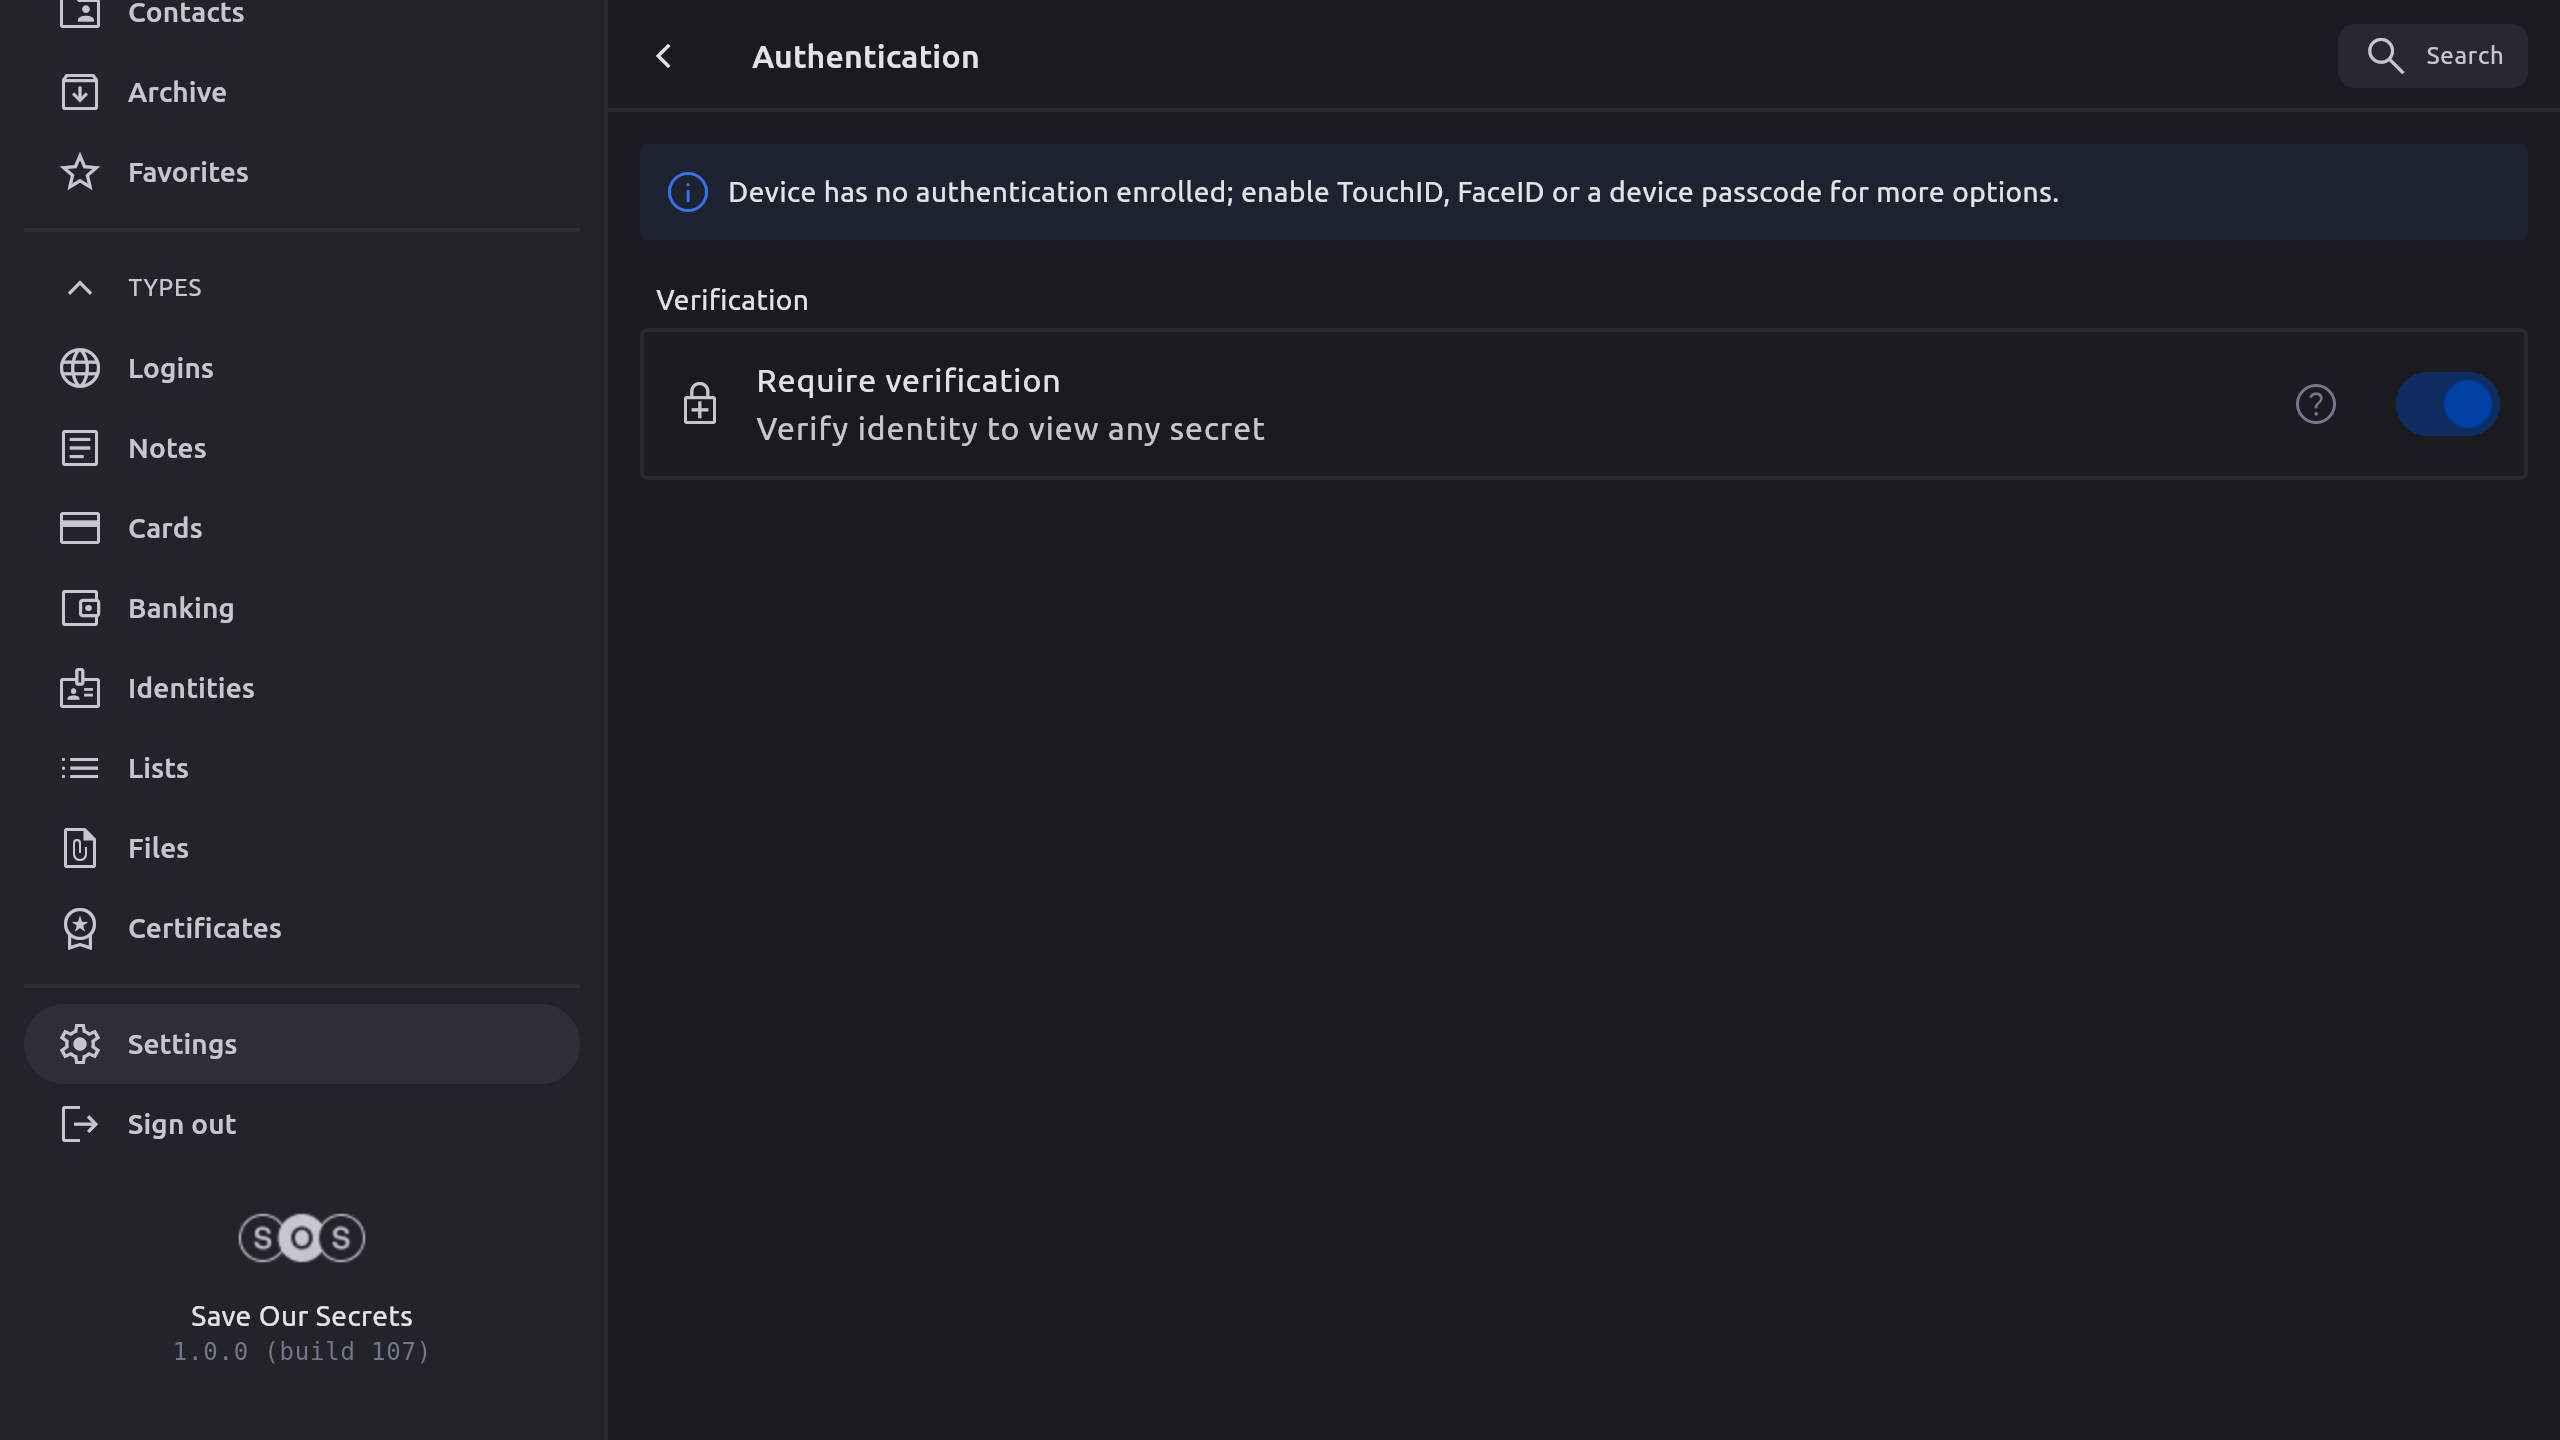Collapse the TYPES section chevron
2560x1440 pixels.
[80, 288]
